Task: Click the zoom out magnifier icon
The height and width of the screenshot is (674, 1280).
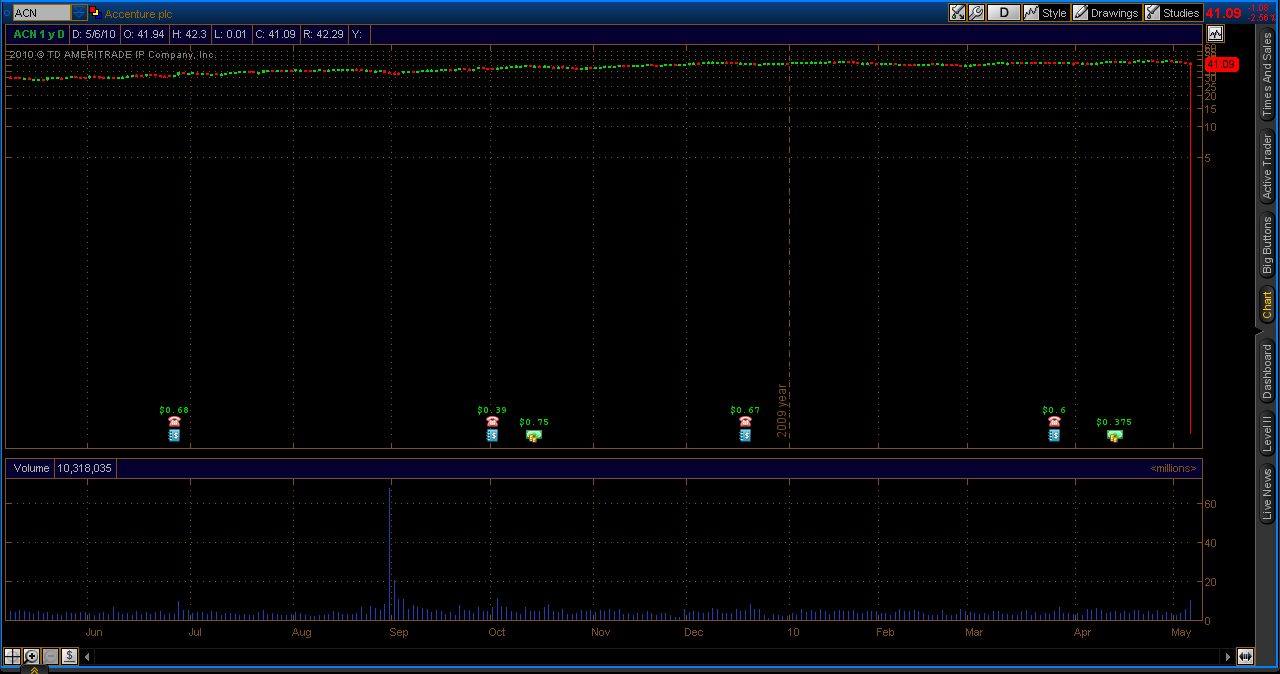Action: (x=50, y=656)
